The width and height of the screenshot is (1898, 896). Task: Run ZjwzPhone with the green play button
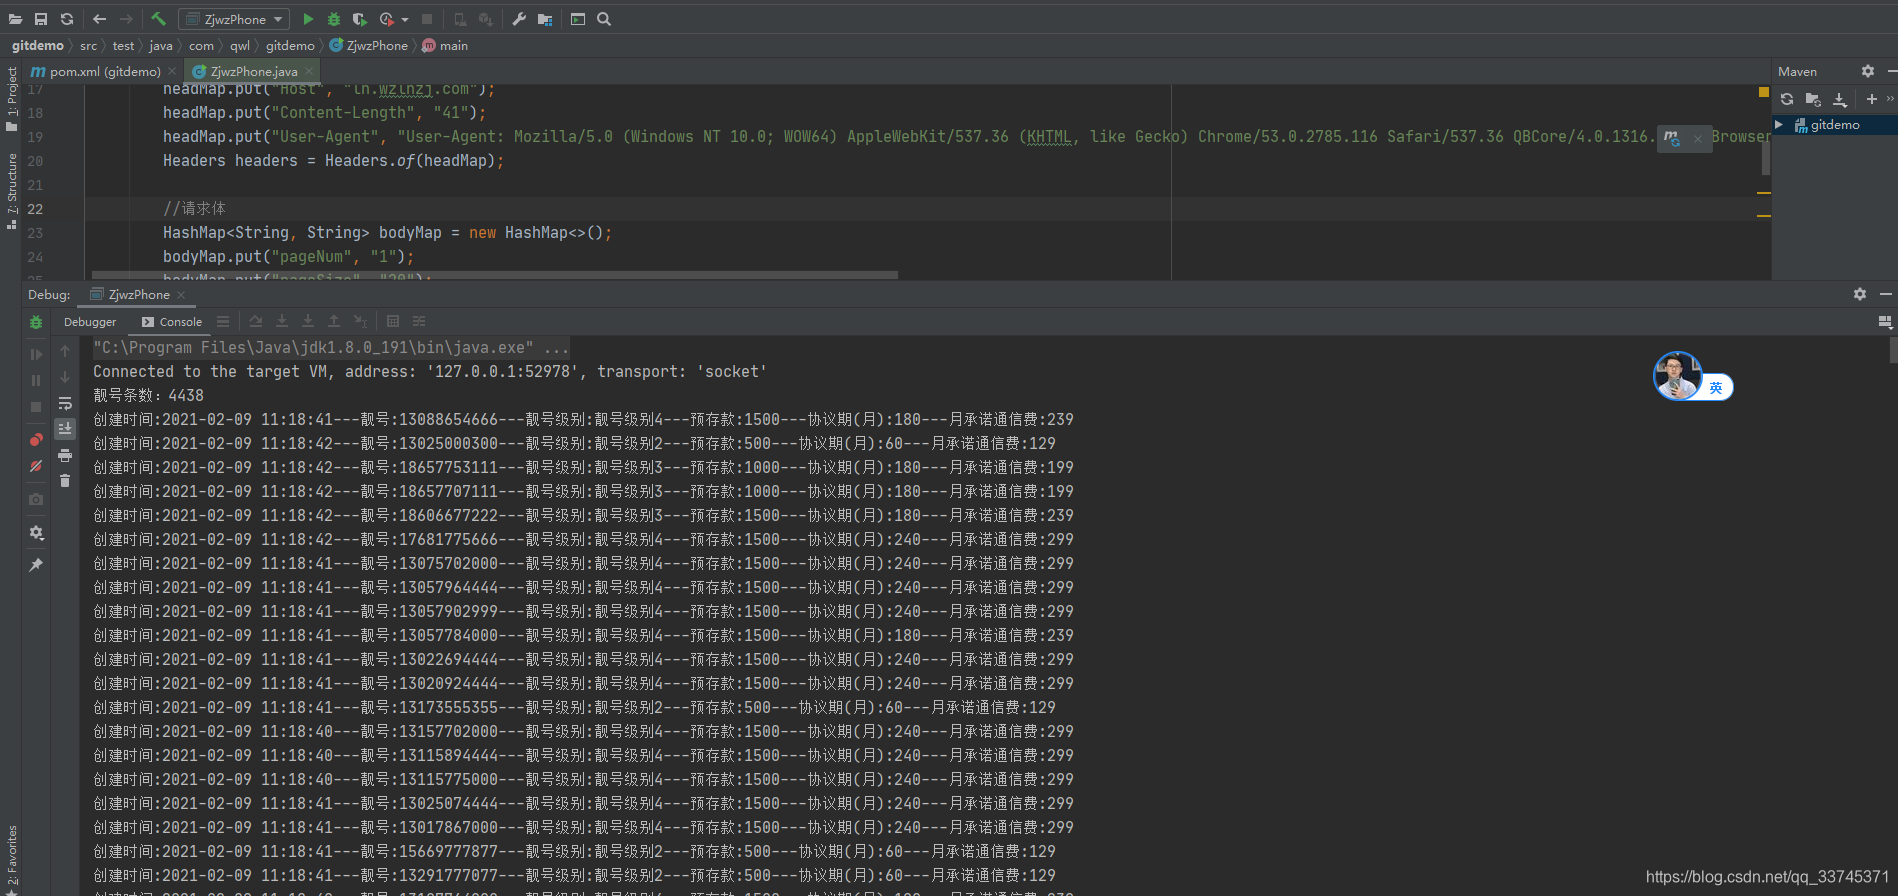coord(308,19)
